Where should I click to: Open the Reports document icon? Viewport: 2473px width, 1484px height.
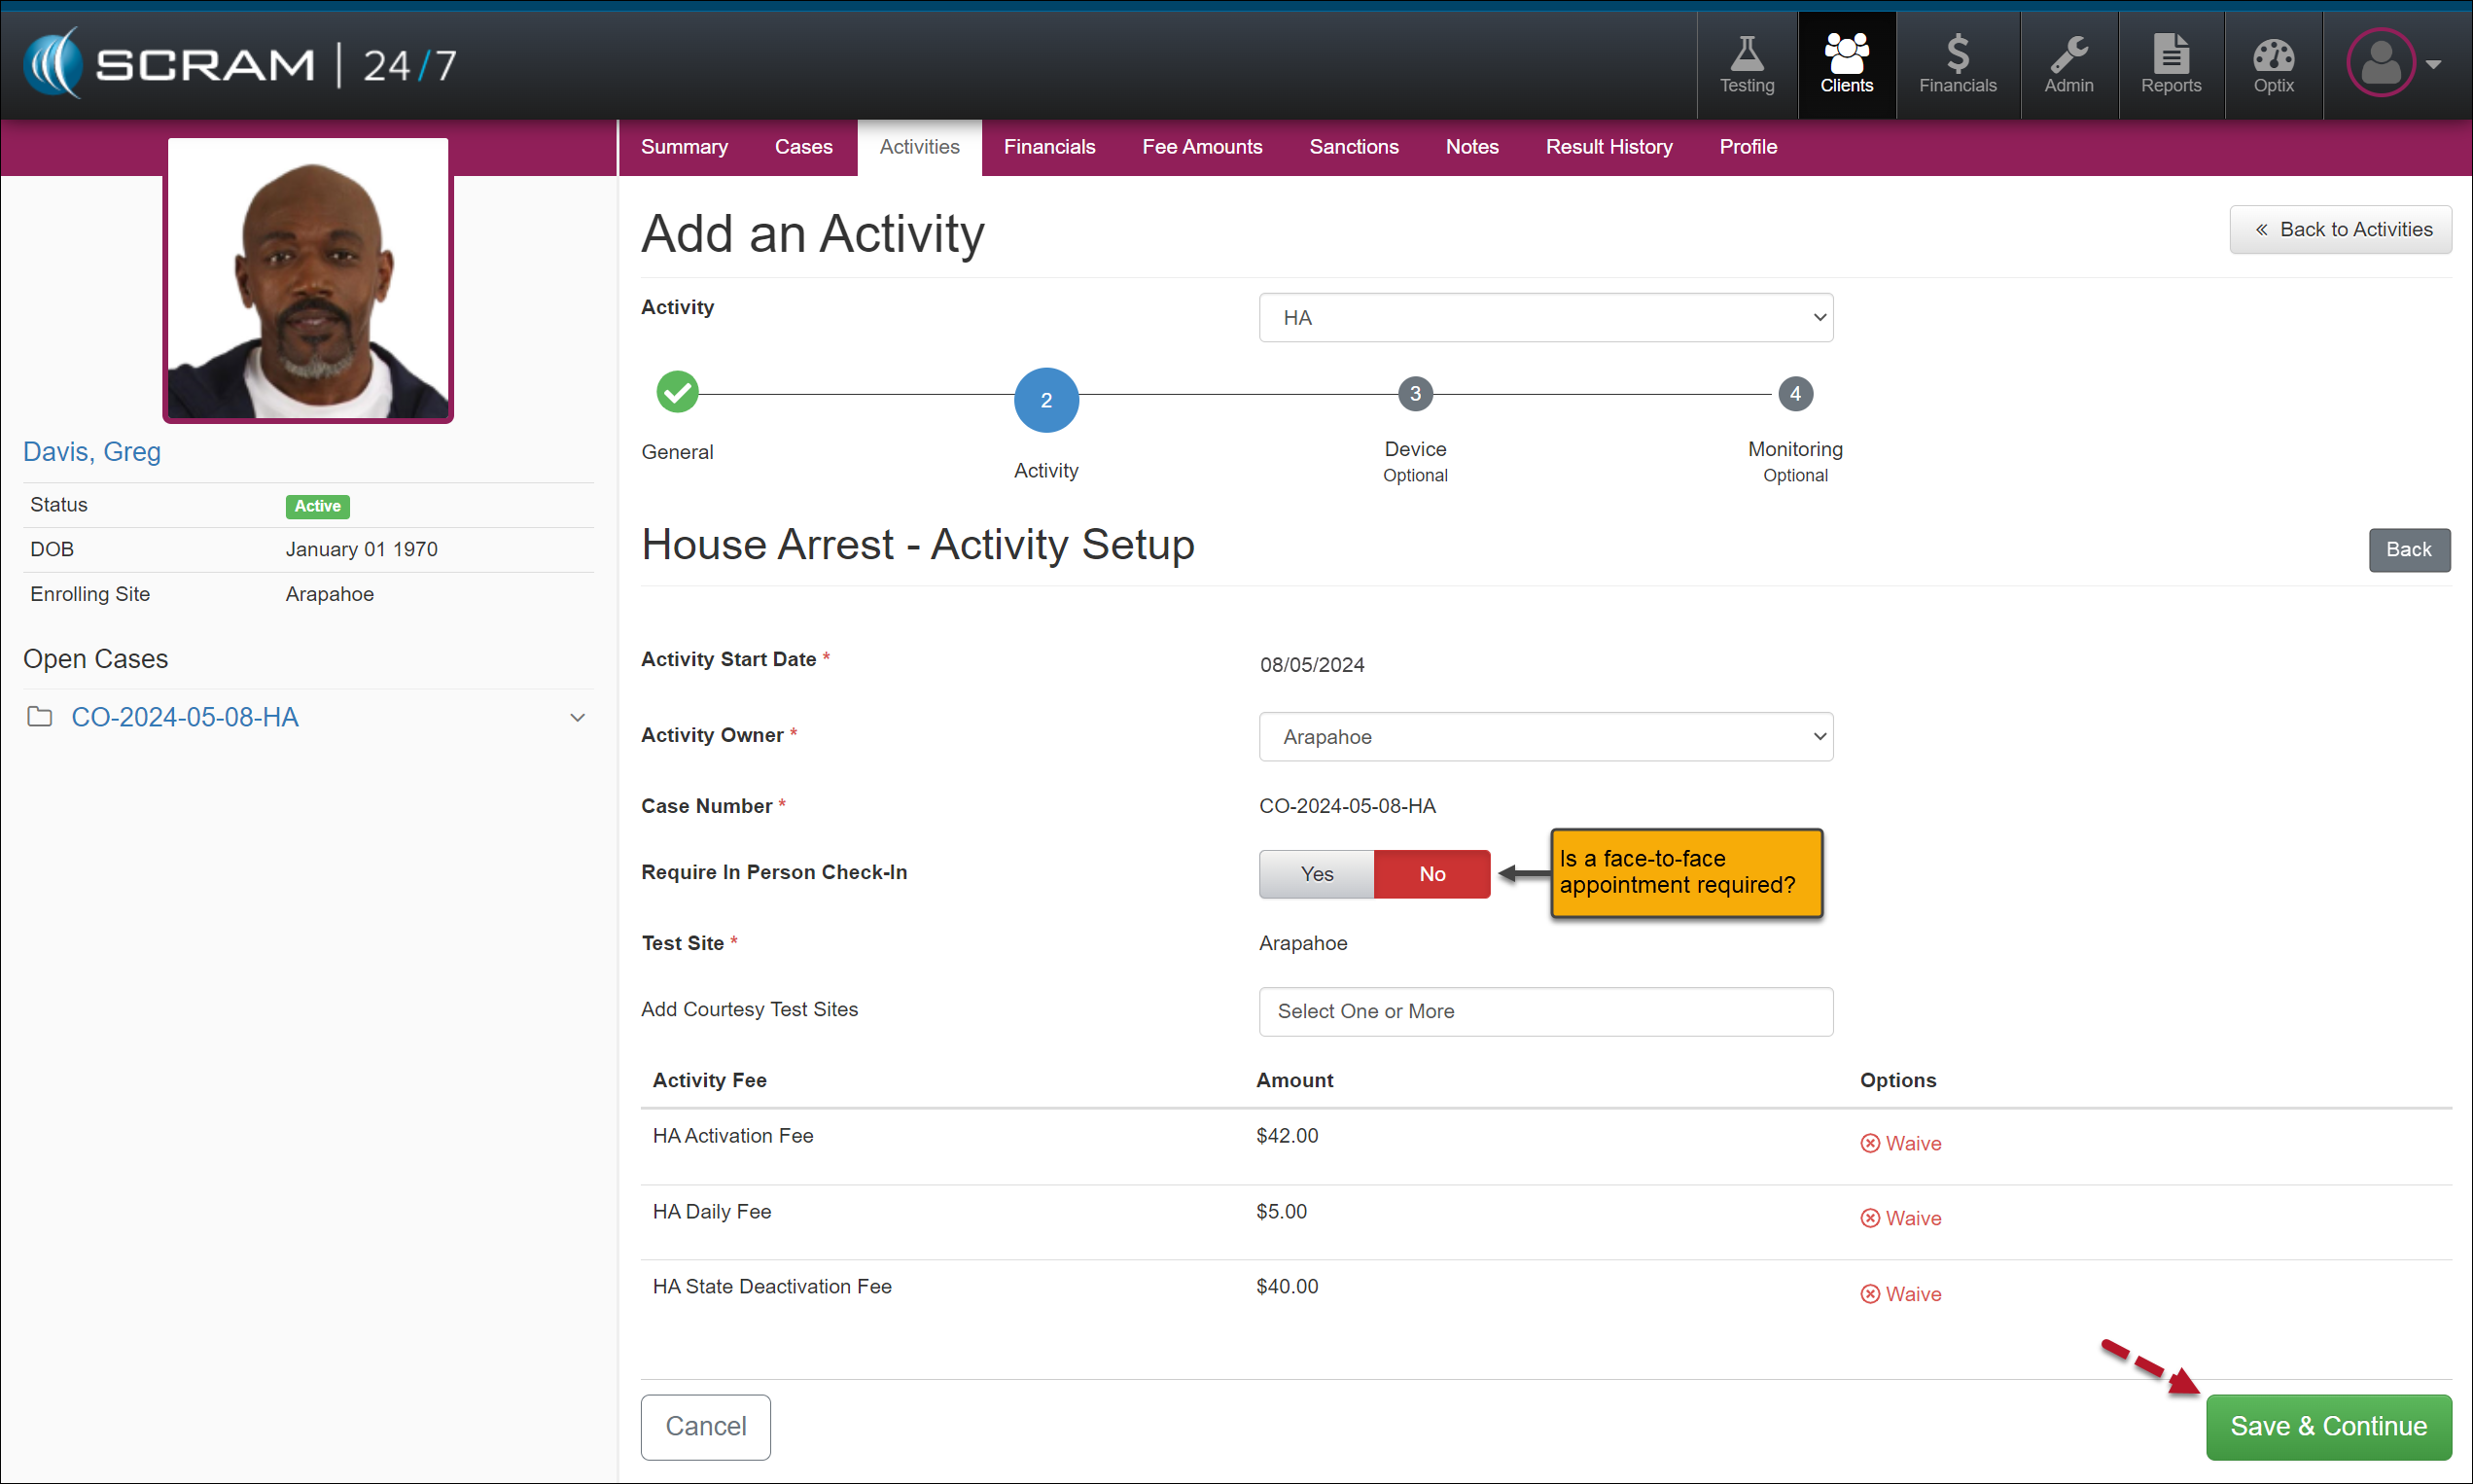click(2170, 65)
